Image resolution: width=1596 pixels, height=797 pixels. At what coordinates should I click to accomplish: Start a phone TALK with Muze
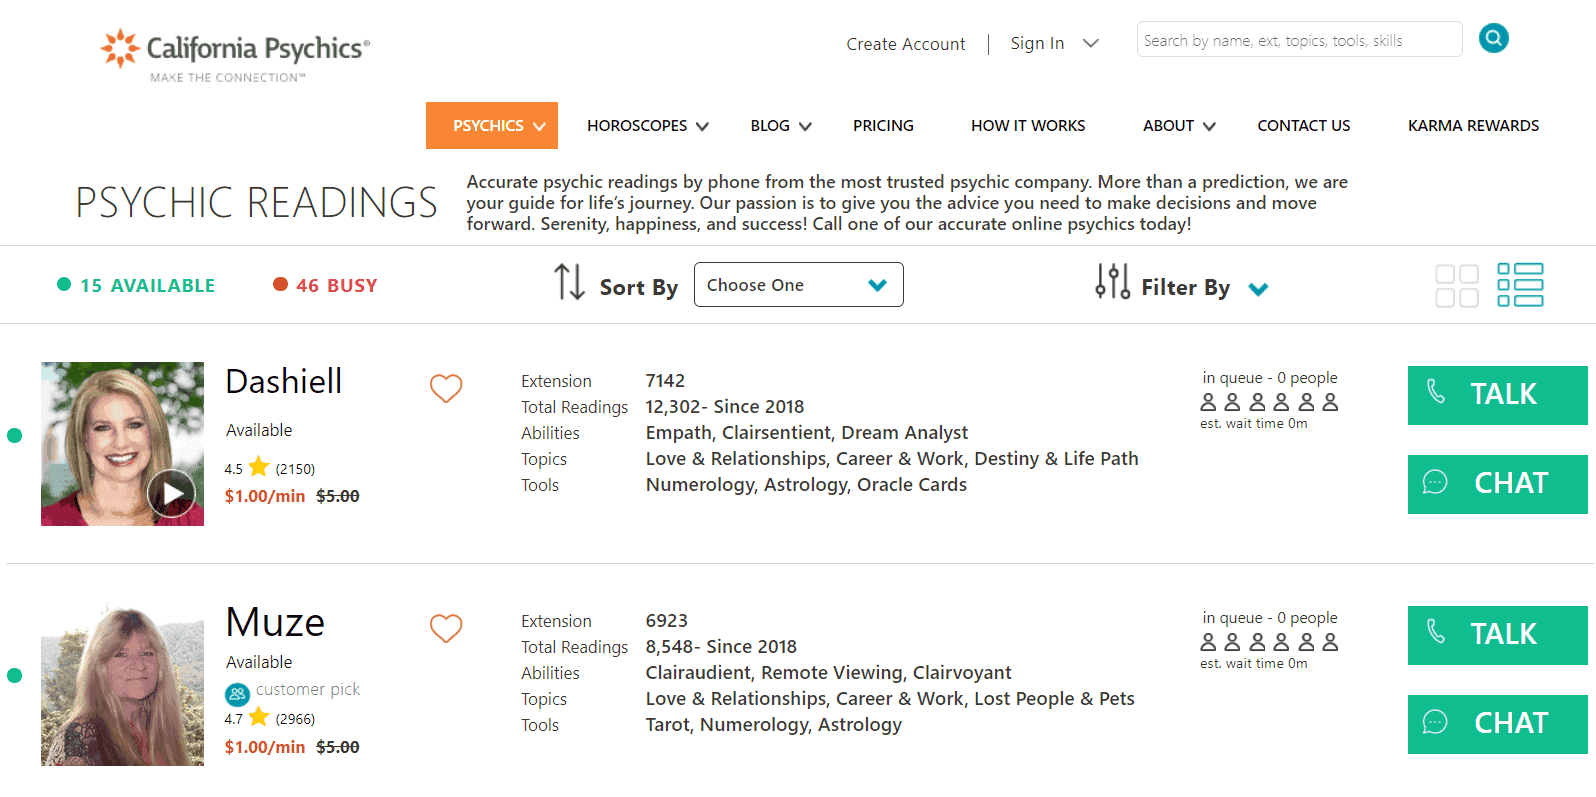[1497, 635]
